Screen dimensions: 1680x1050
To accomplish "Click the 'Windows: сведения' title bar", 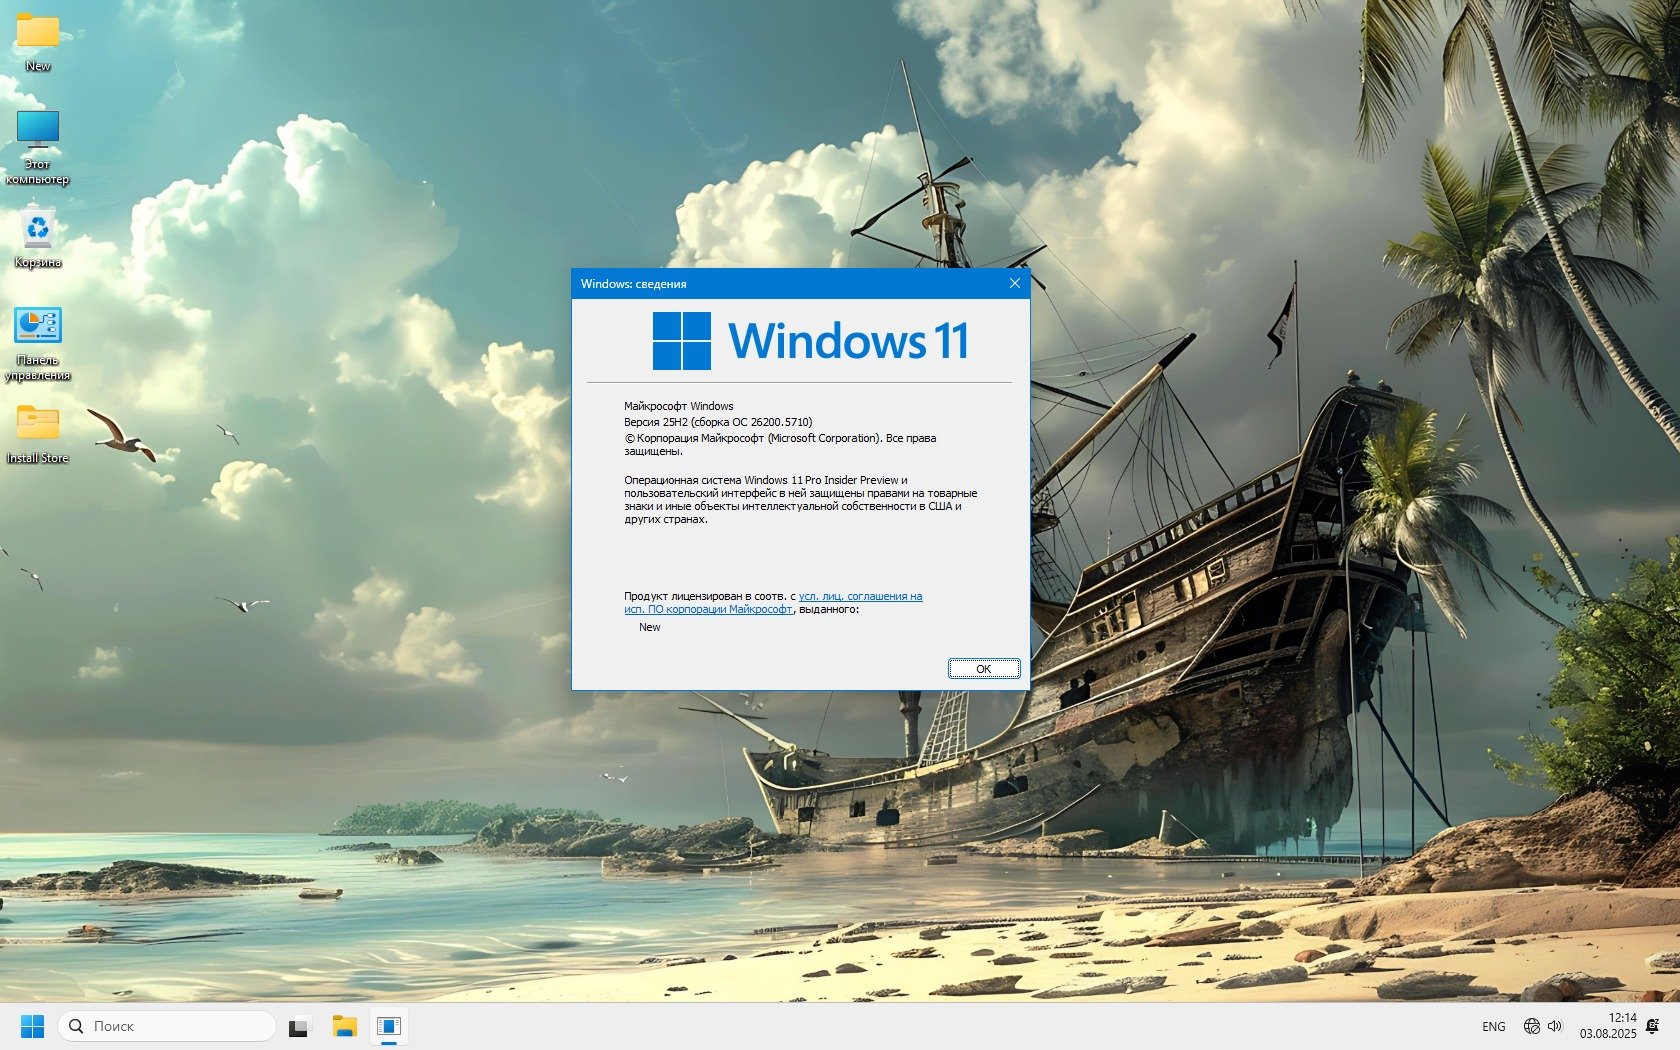I will pos(780,283).
